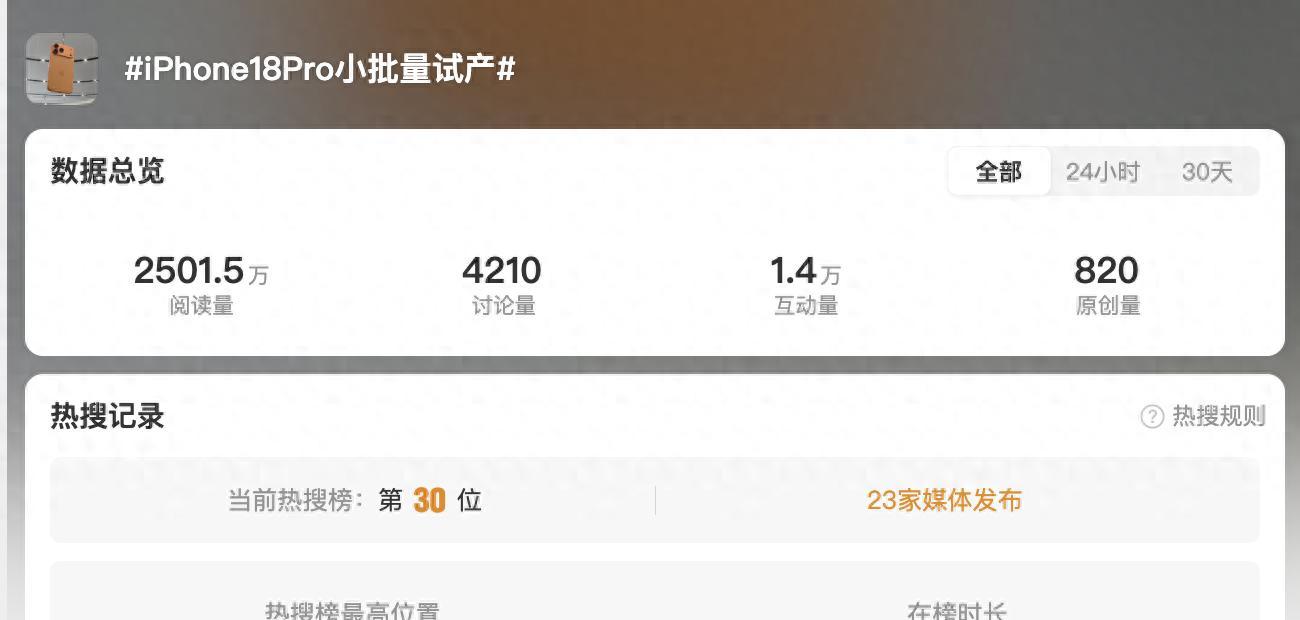This screenshot has width=1300, height=620.
Task: Click the 原创量 caption text
Action: pos(1108,306)
